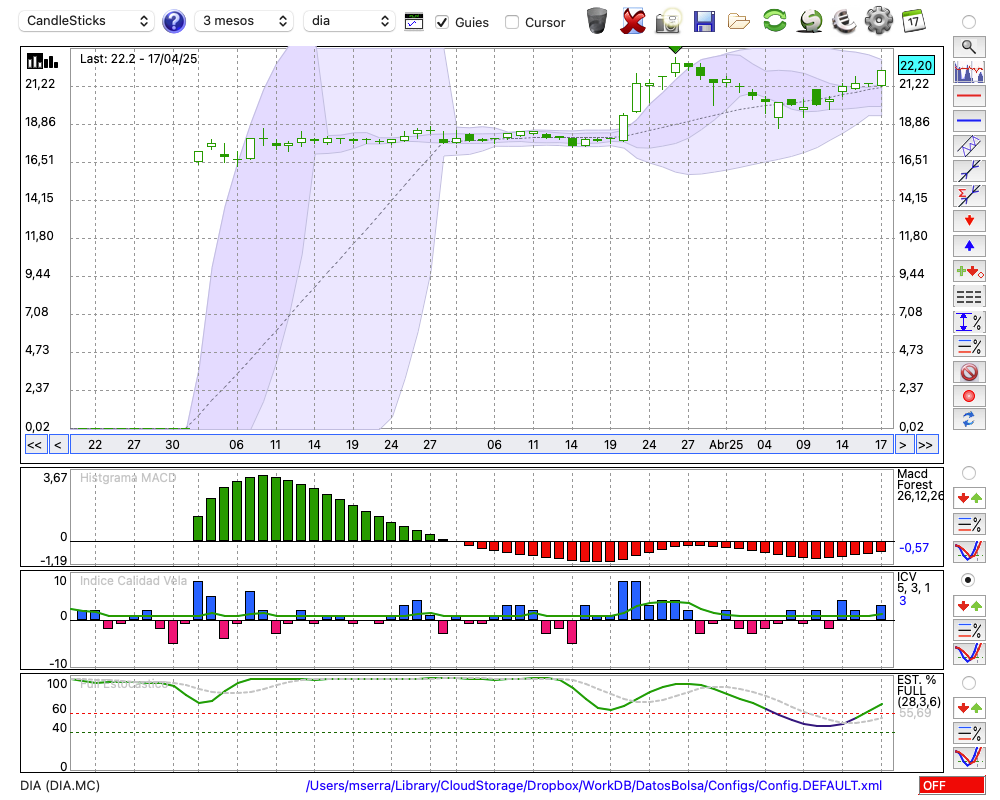This screenshot has width=1000, height=800.
Task: Select the sigma regression line tool
Action: click(969, 195)
